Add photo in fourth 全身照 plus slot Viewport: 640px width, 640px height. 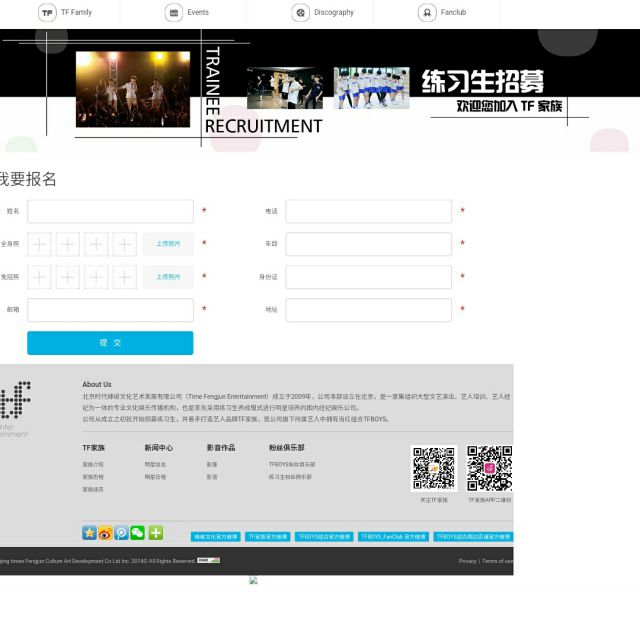[124, 244]
